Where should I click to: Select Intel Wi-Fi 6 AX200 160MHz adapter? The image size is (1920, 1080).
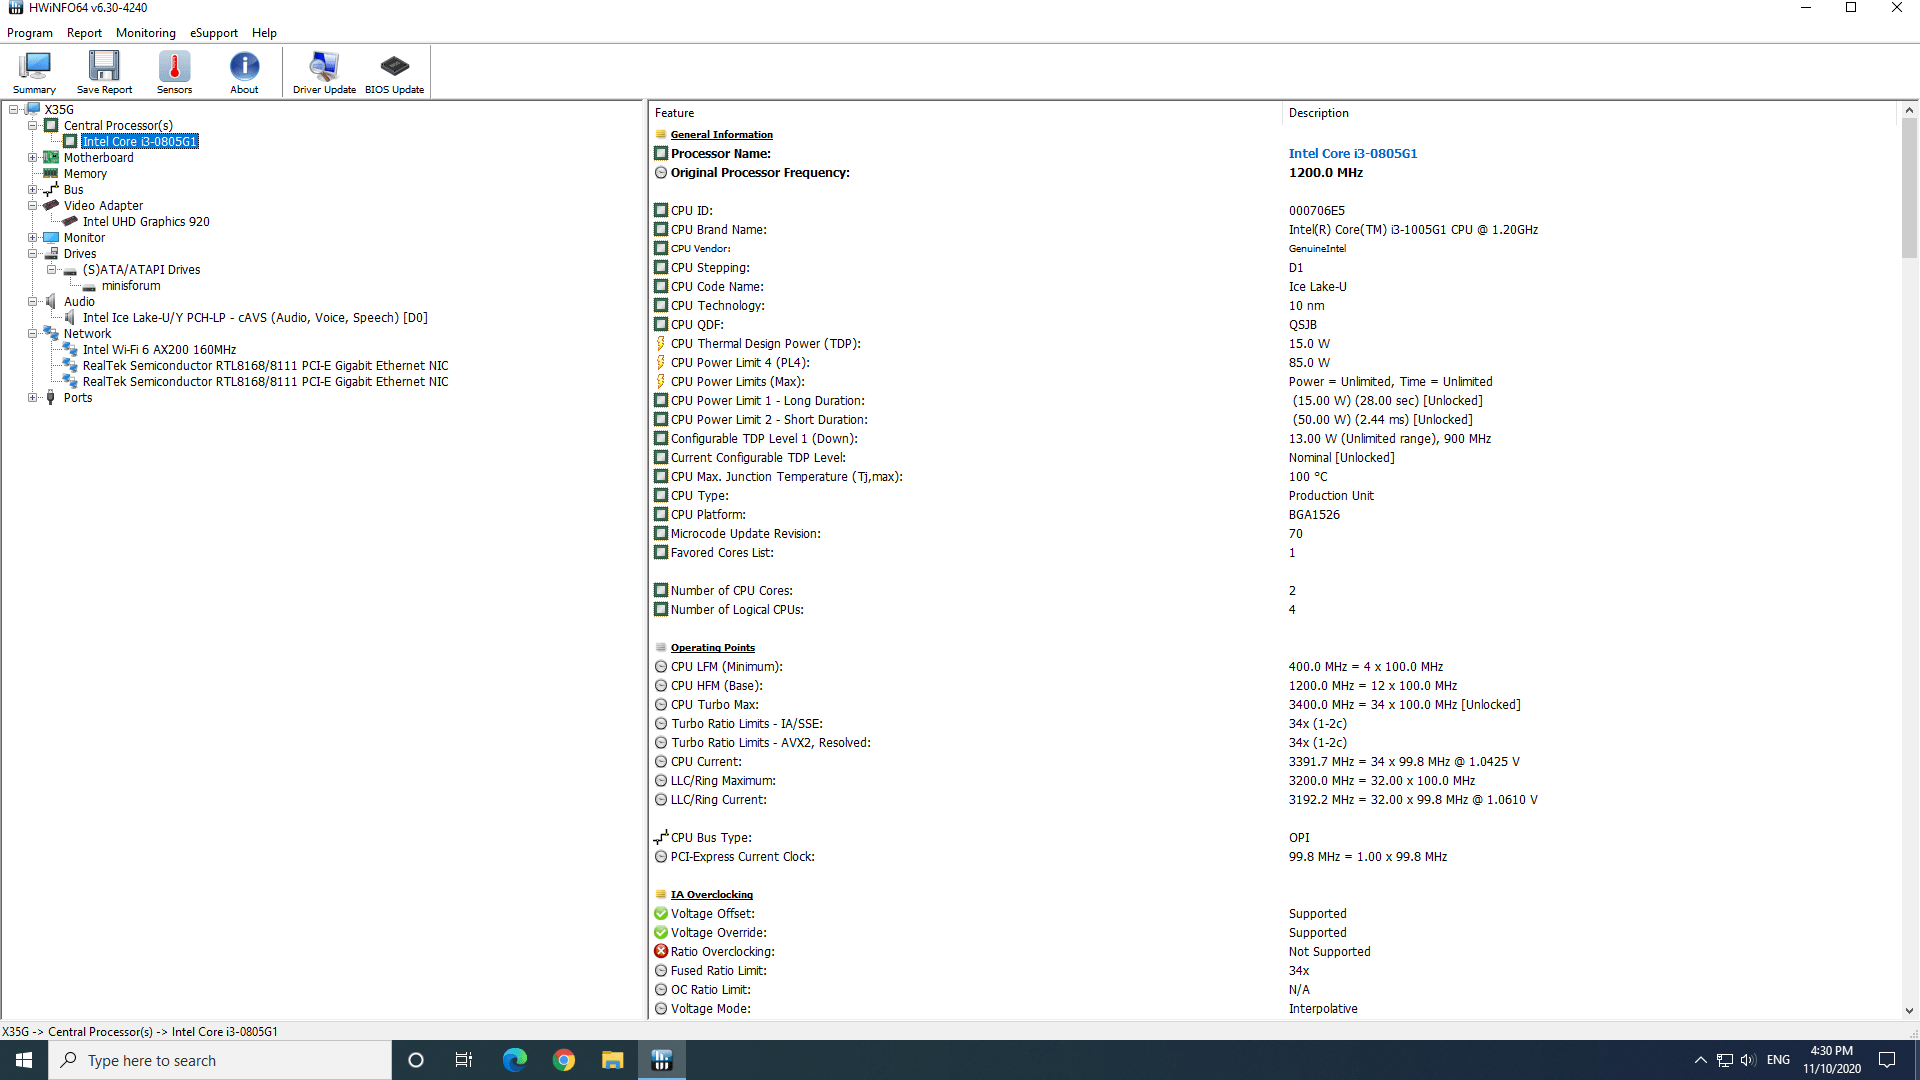click(159, 350)
